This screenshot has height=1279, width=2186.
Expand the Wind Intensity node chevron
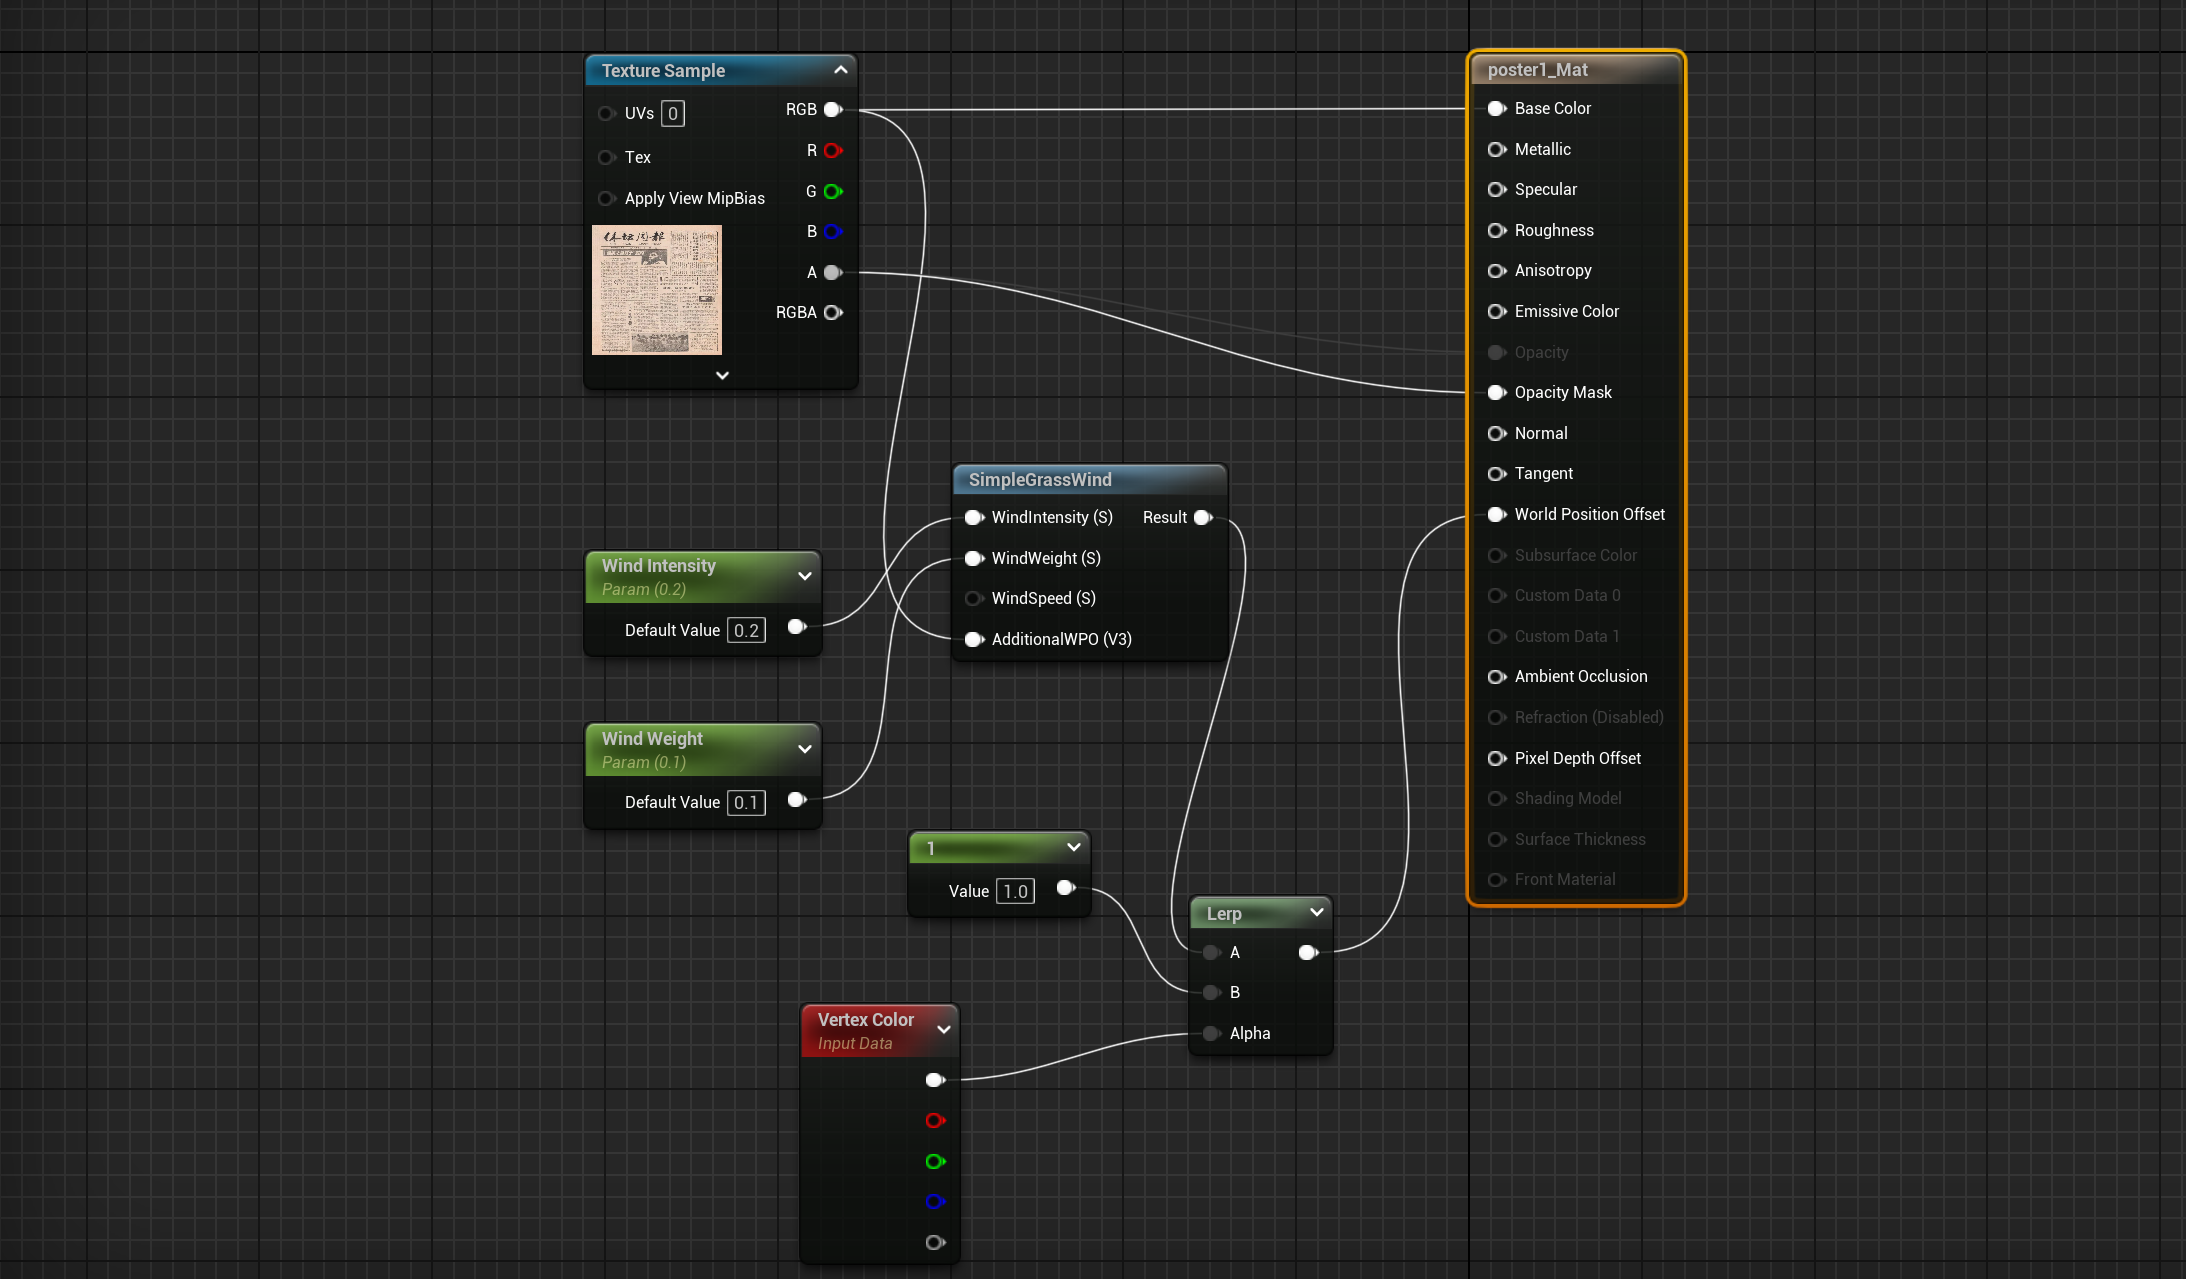(x=804, y=576)
